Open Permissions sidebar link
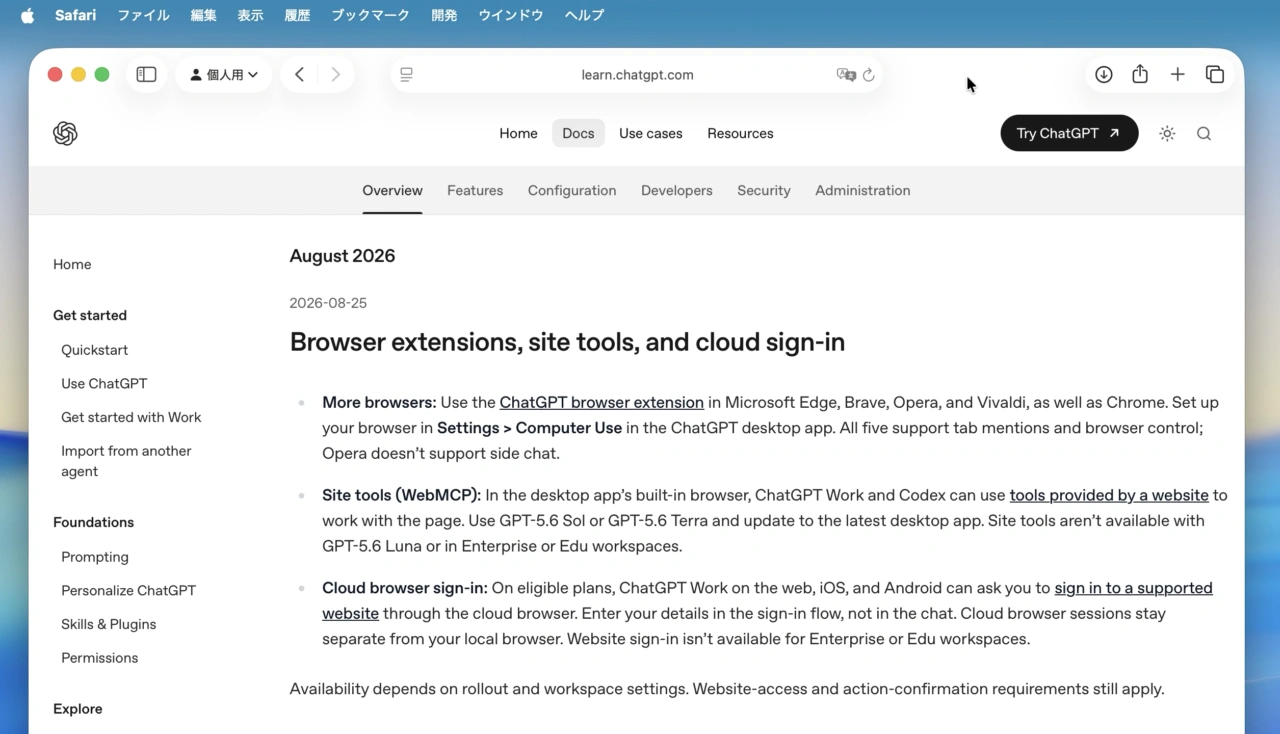1280x734 pixels. (x=99, y=658)
